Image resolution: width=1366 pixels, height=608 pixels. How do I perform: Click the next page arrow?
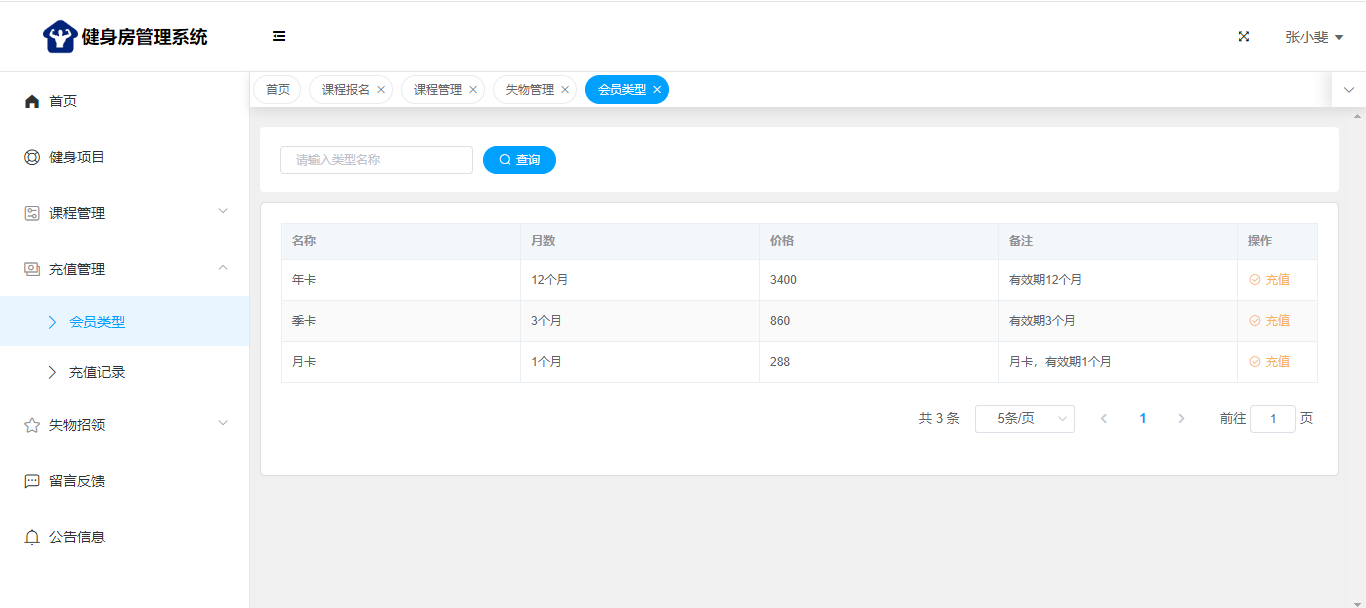1181,419
